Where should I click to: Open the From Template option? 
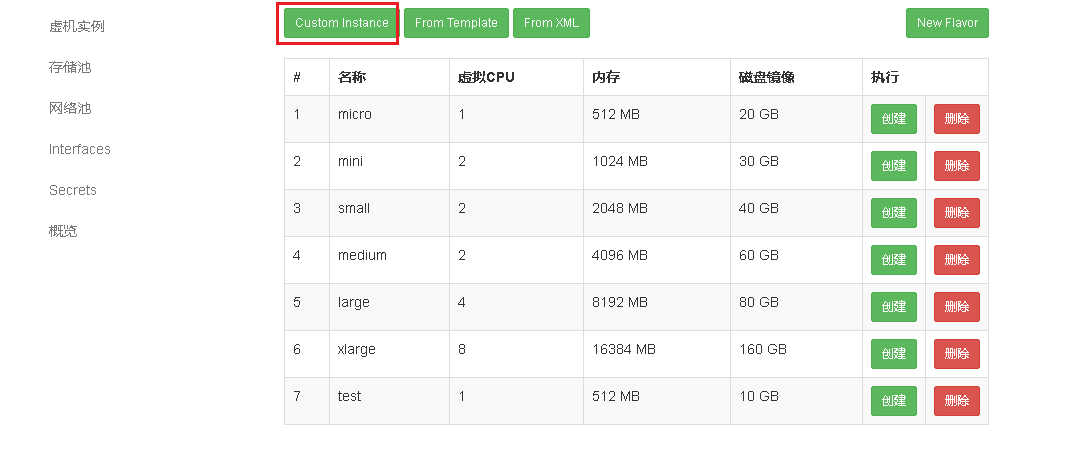click(x=456, y=23)
